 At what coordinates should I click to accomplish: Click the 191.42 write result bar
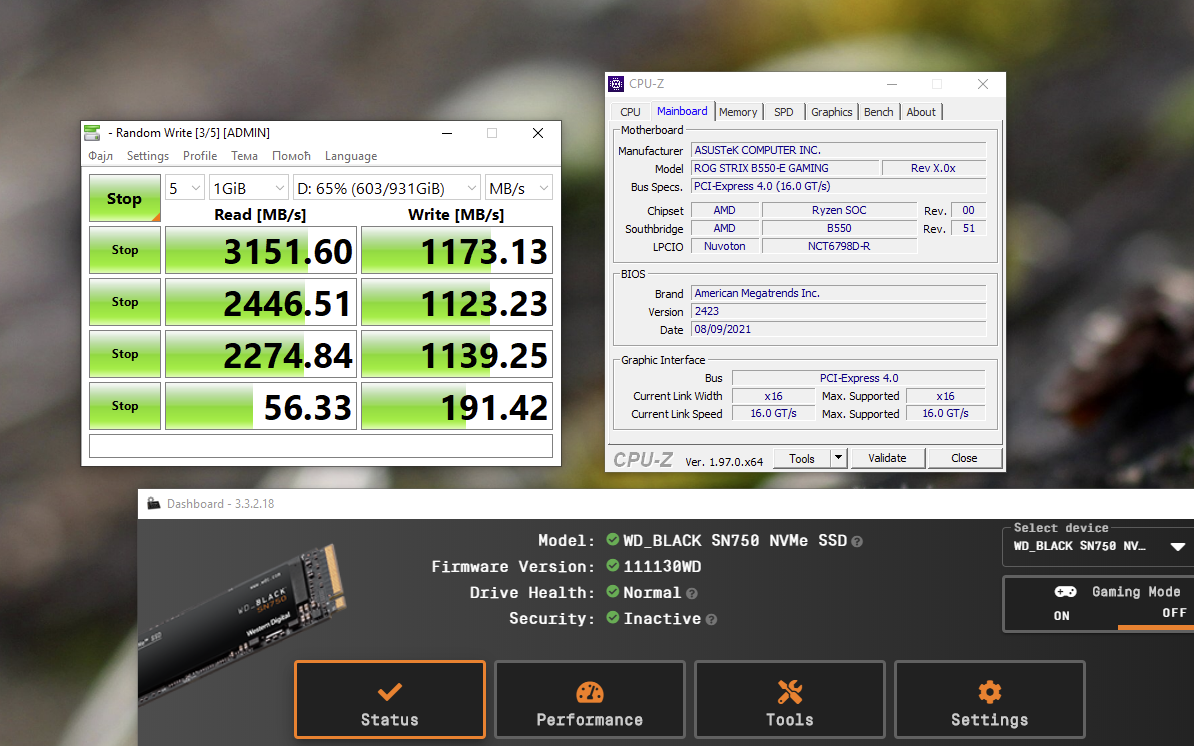tap(457, 406)
